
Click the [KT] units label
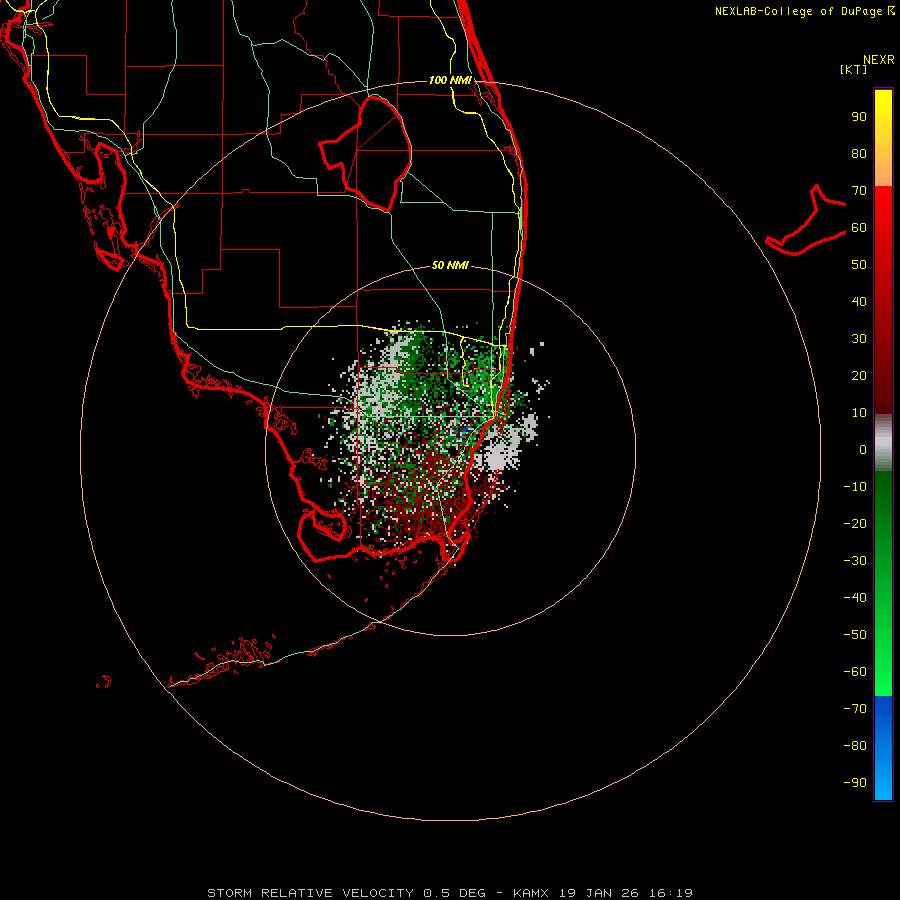[854, 69]
